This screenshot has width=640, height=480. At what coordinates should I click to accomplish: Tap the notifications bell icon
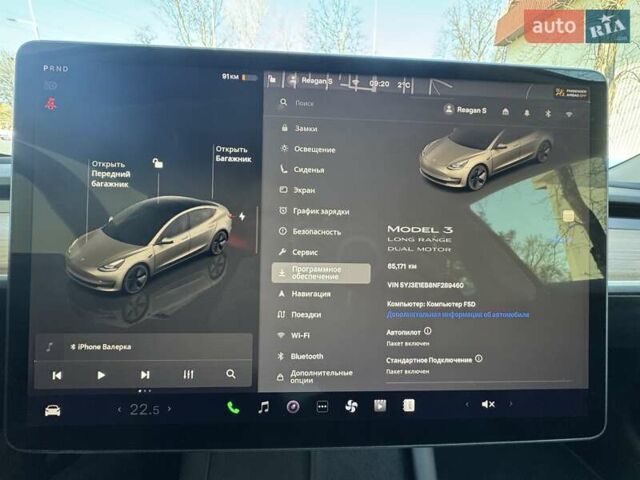[x=527, y=113]
